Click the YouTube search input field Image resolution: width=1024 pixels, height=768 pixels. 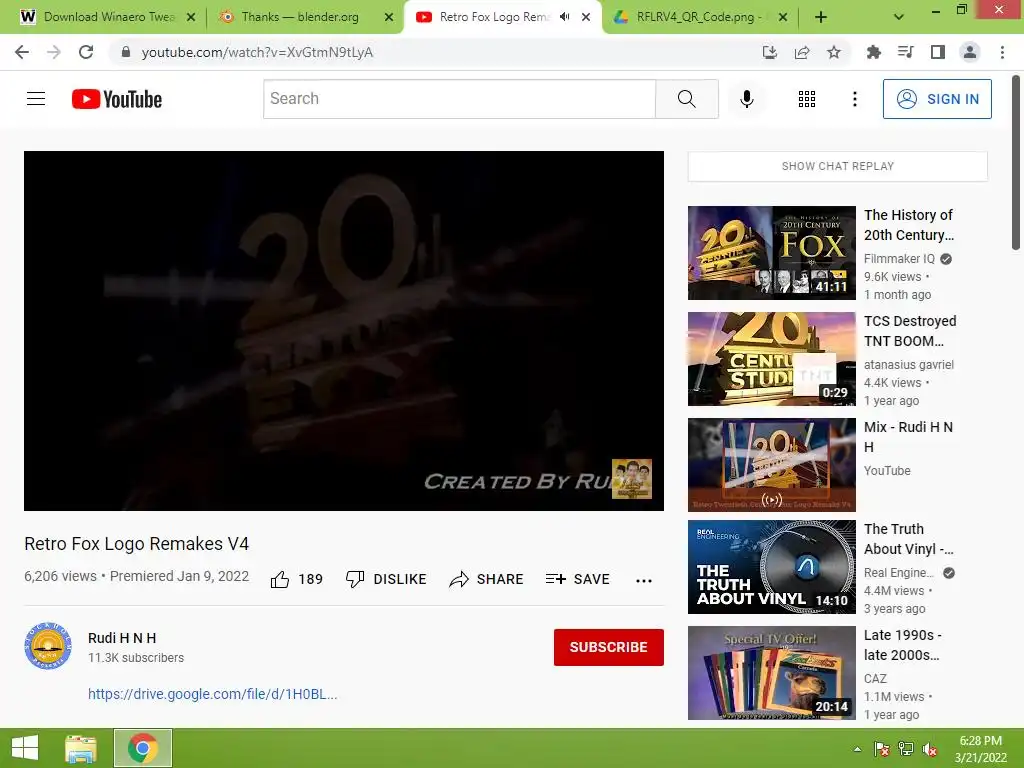coord(459,99)
